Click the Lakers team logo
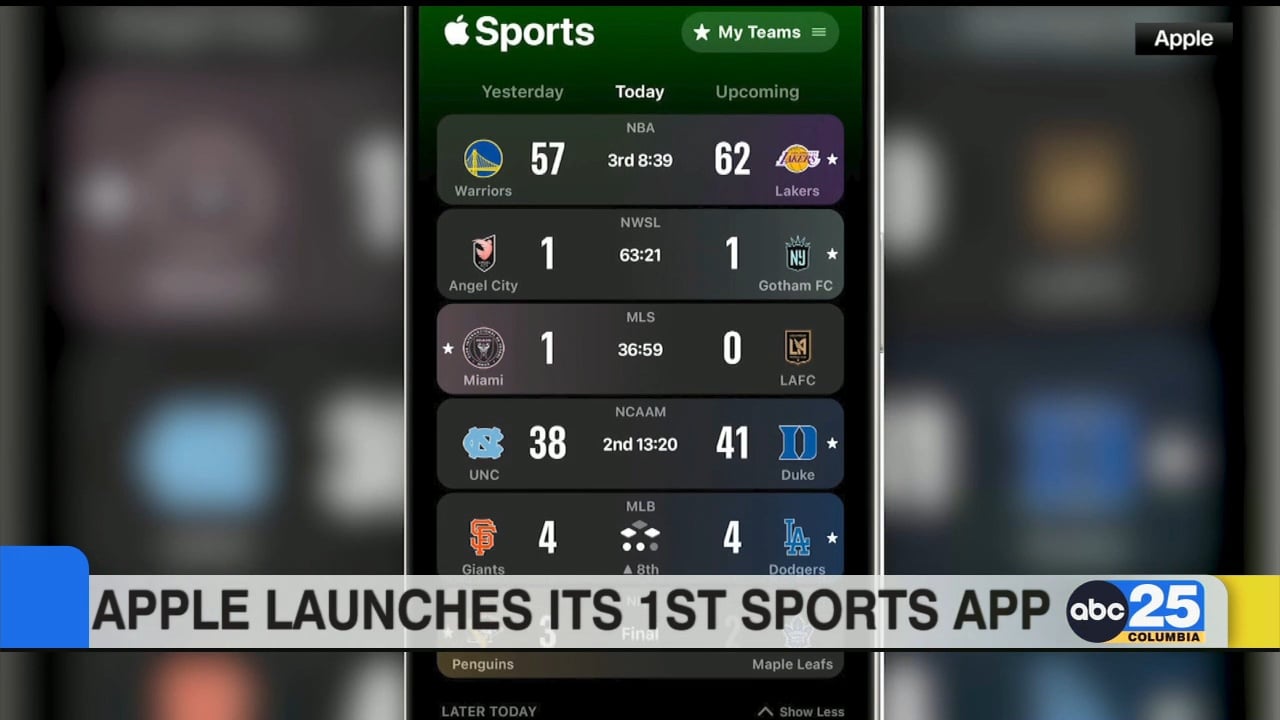 pos(798,158)
